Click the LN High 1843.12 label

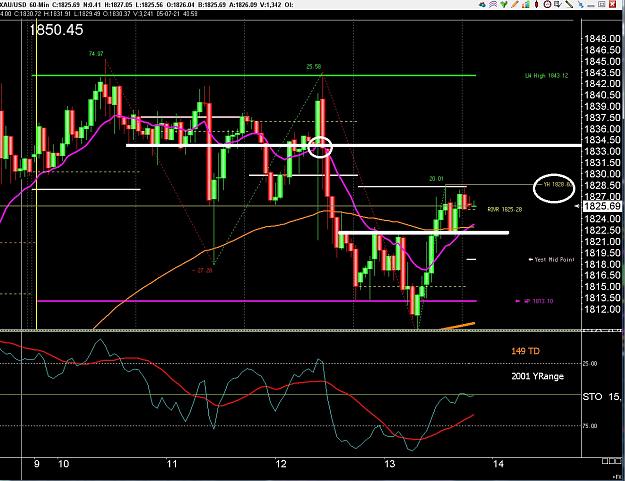point(547,76)
